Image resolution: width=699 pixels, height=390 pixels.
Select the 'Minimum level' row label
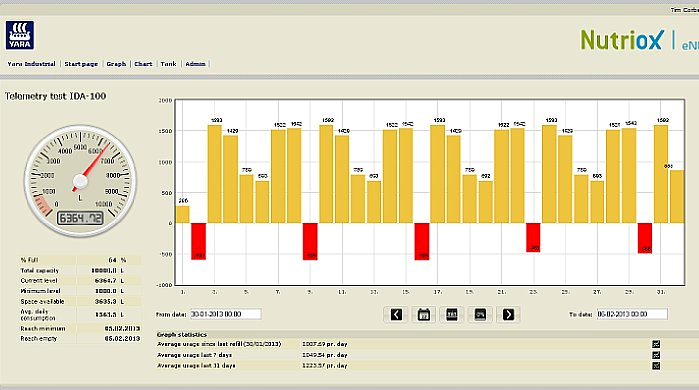pos(40,291)
